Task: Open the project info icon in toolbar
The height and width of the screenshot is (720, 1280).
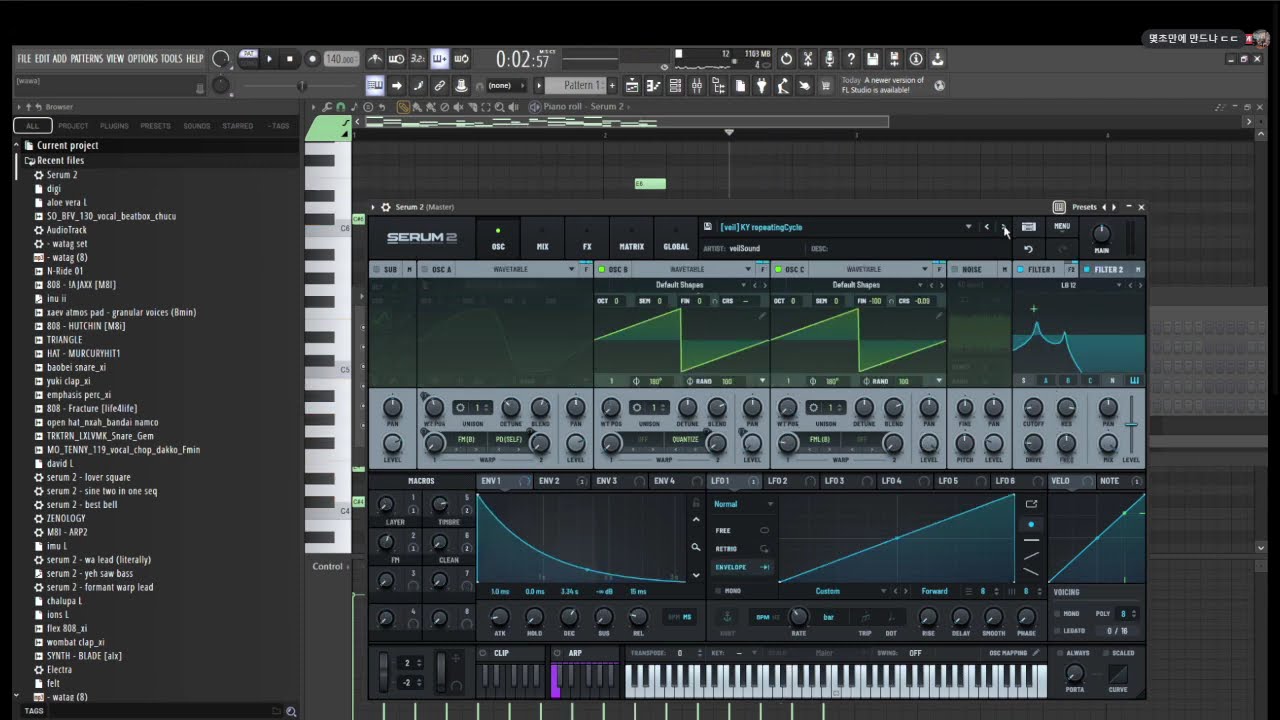Action: coord(915,59)
